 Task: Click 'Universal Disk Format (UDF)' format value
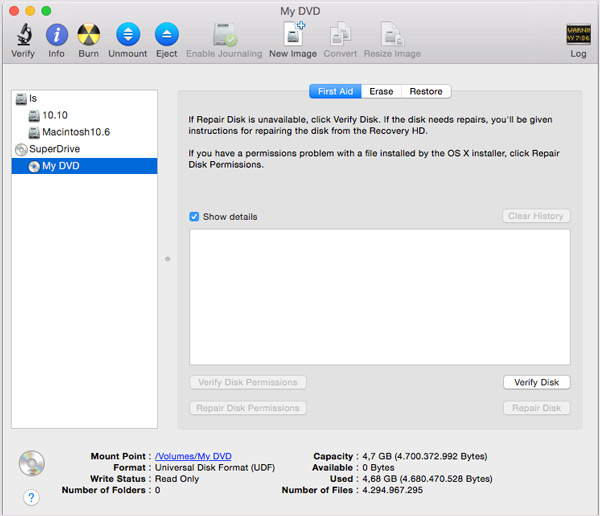[x=215, y=468]
